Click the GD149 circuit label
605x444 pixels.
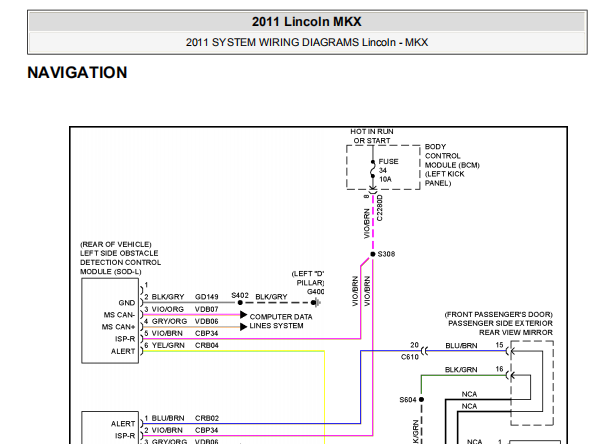pyautogui.click(x=206, y=297)
